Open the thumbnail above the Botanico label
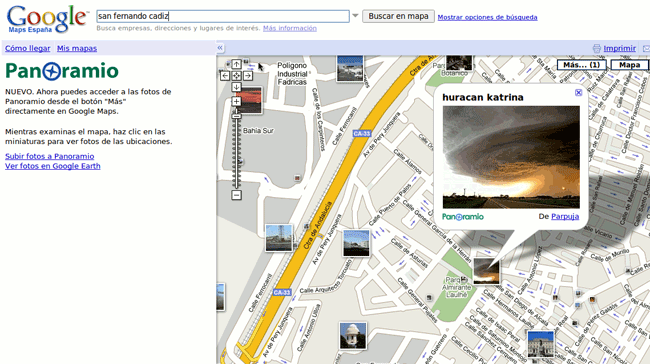Viewport: 650px width, 364px height. pyautogui.click(x=459, y=62)
